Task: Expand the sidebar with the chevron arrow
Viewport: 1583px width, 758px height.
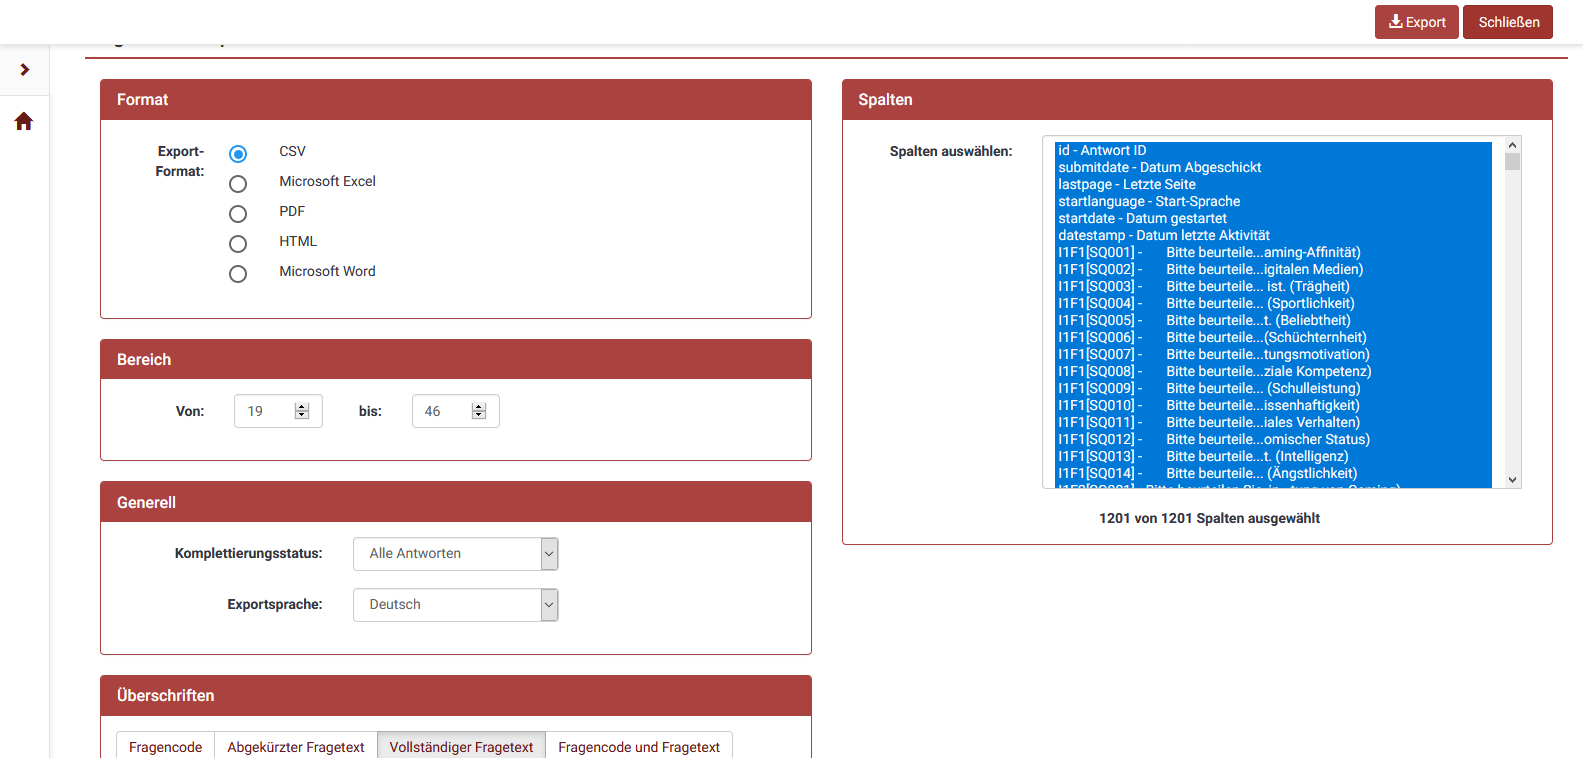Action: 25,70
